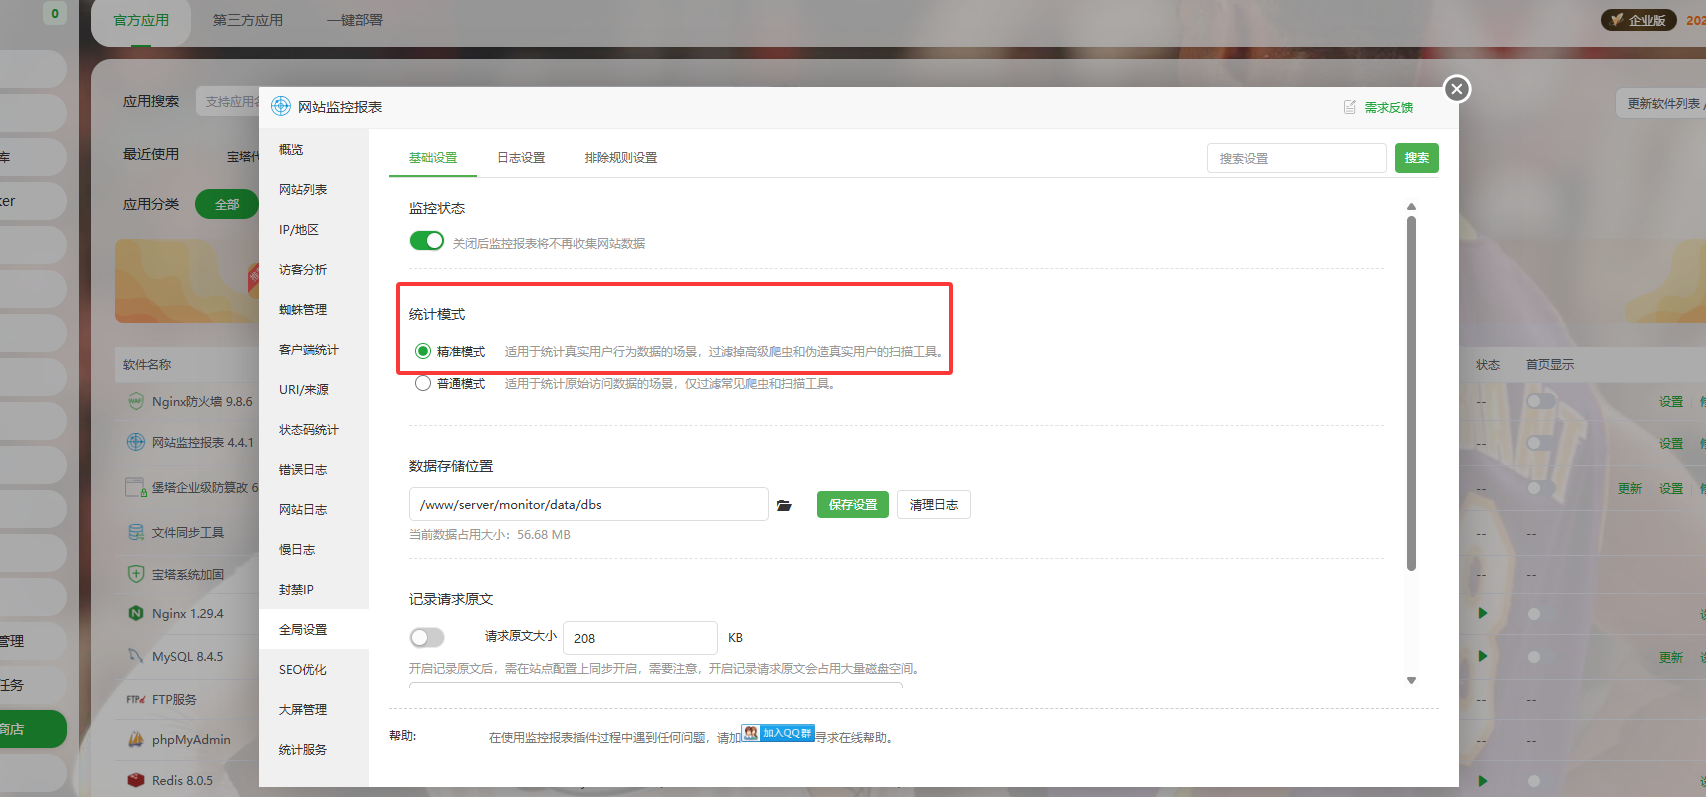Viewport: 1706px width, 797px height.
Task: Open URI/来源 in dialog sidebar
Action: tap(314, 389)
